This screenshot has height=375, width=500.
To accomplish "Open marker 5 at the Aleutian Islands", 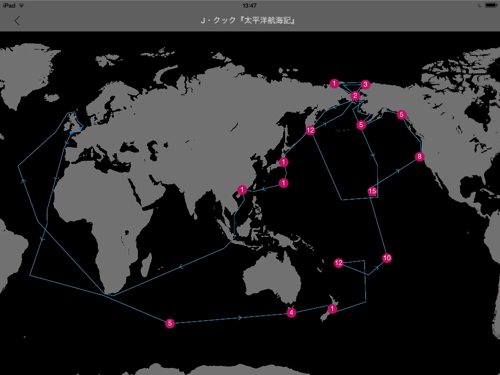I will click(361, 125).
